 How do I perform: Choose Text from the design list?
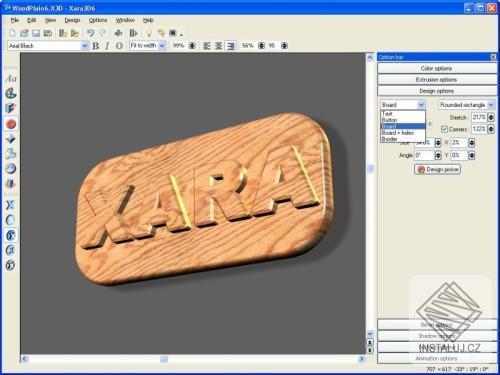coord(403,114)
